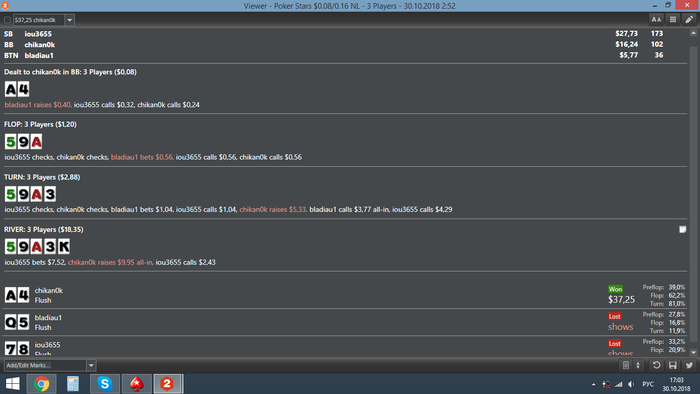This screenshot has height=394, width=700.
Task: Click the flop board cards 5 9 A
Action: [24, 142]
